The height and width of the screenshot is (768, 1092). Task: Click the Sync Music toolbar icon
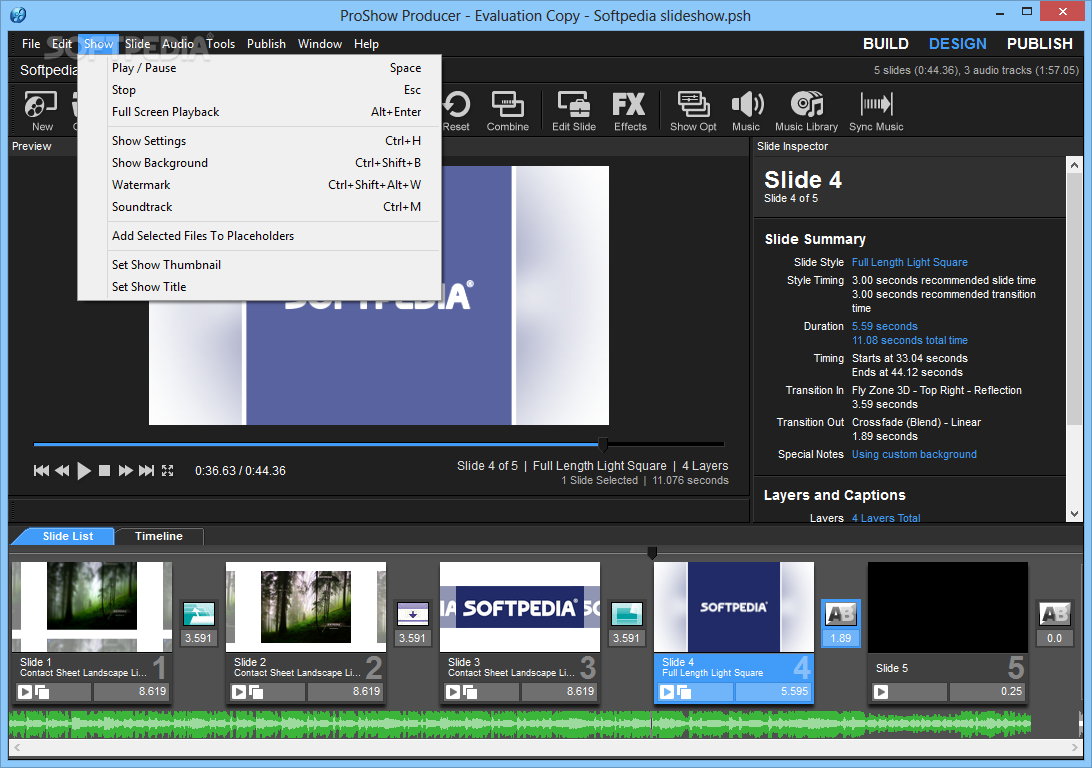pyautogui.click(x=876, y=110)
